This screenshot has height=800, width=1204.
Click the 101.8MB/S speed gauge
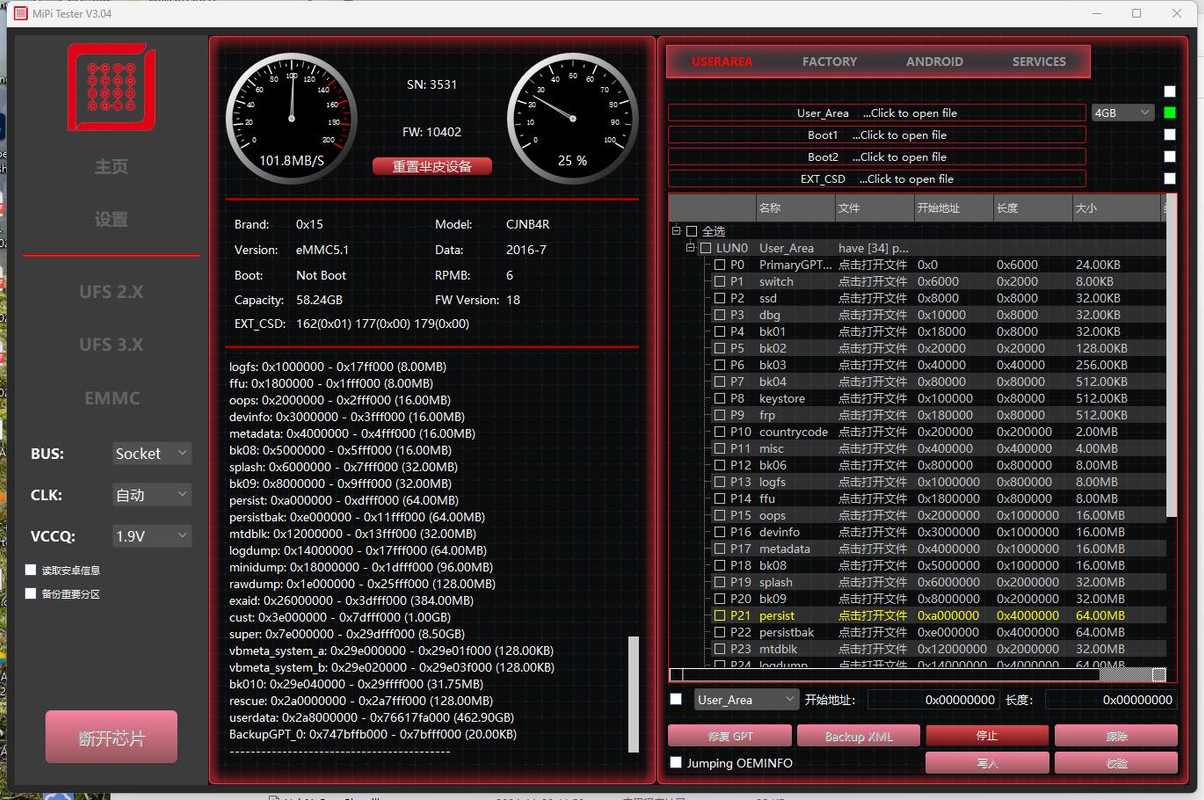point(291,117)
